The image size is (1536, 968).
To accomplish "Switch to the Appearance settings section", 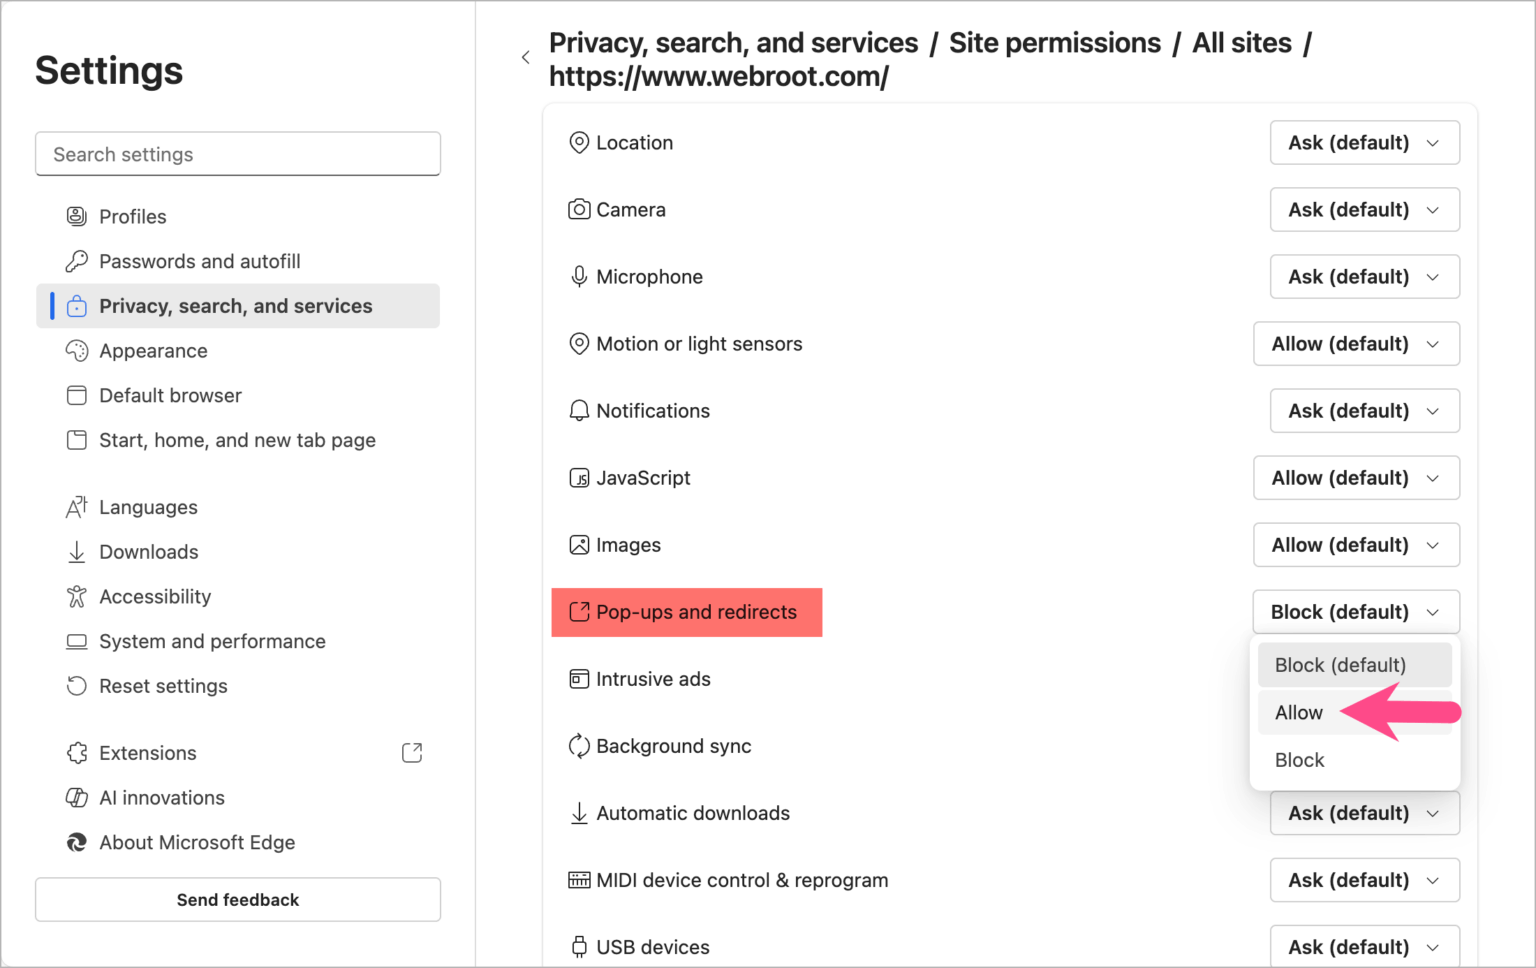I will [x=151, y=351].
